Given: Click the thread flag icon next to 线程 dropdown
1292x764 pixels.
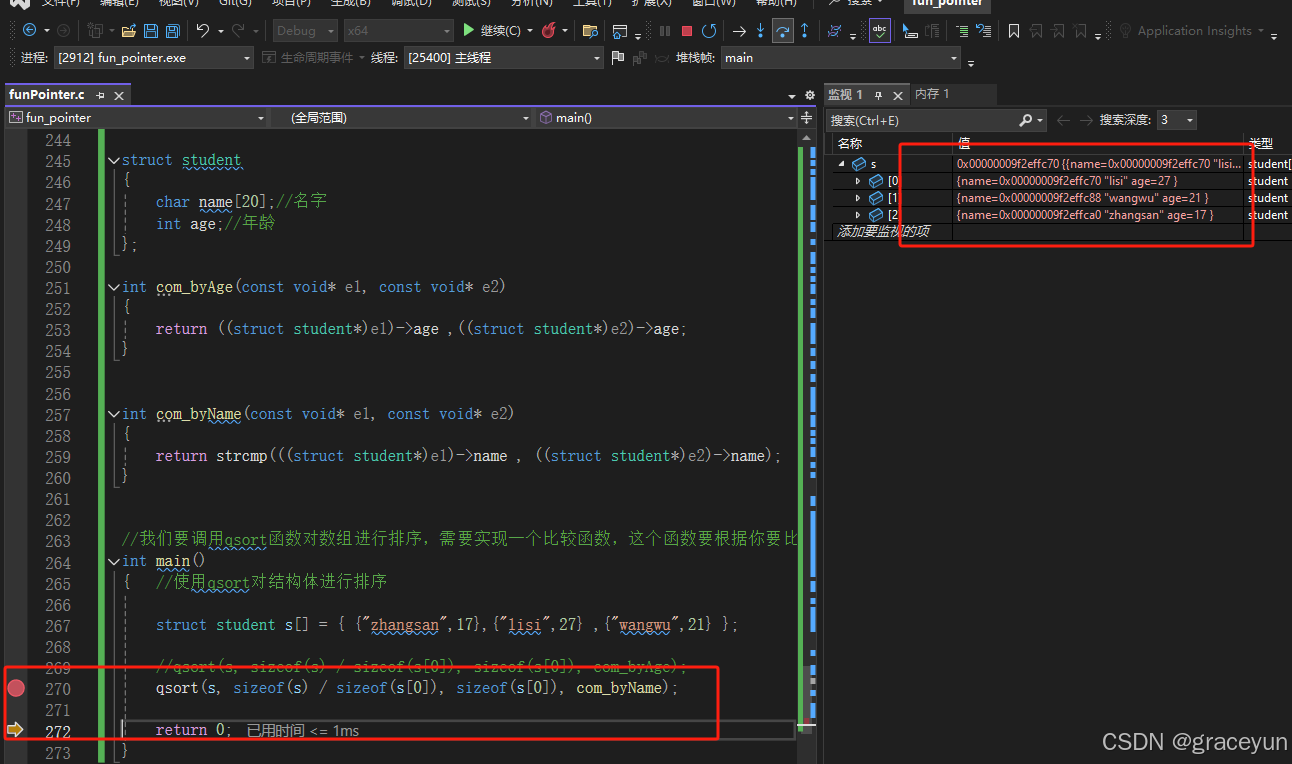Looking at the screenshot, I should [617, 58].
